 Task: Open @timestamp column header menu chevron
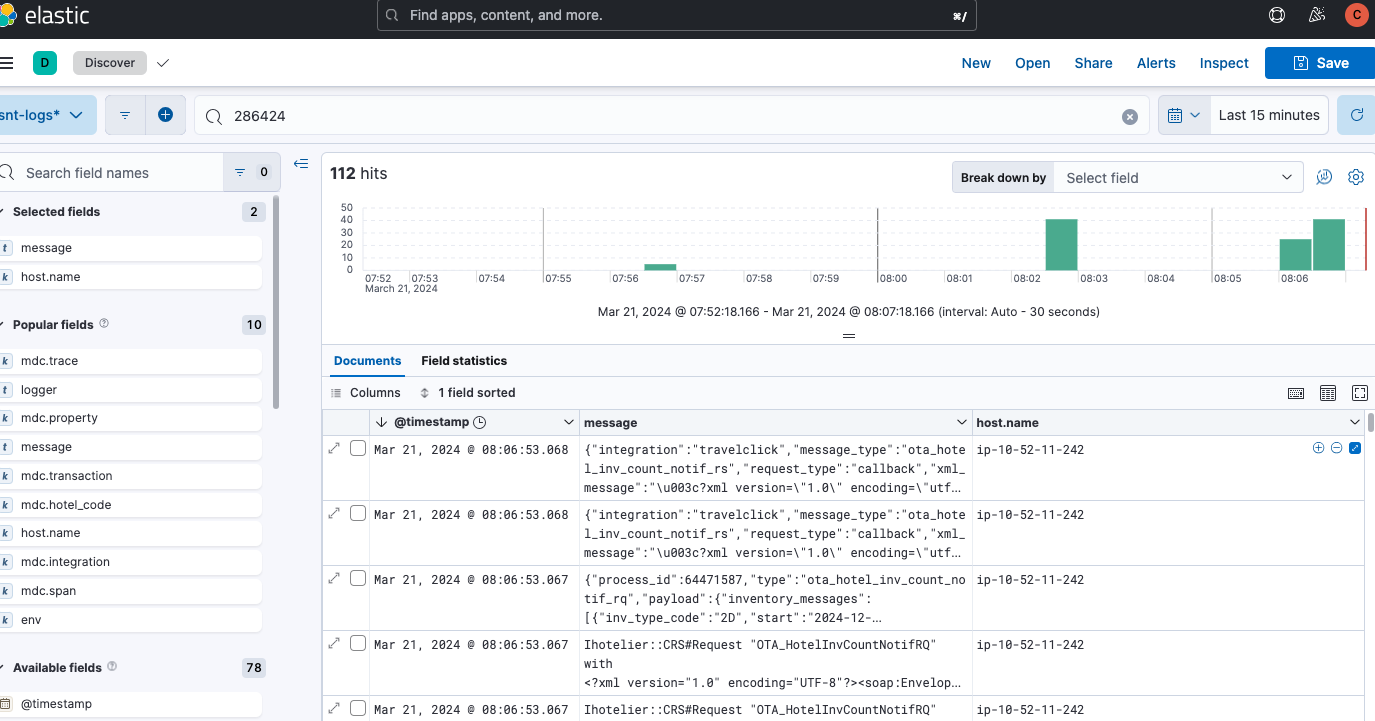click(x=569, y=422)
